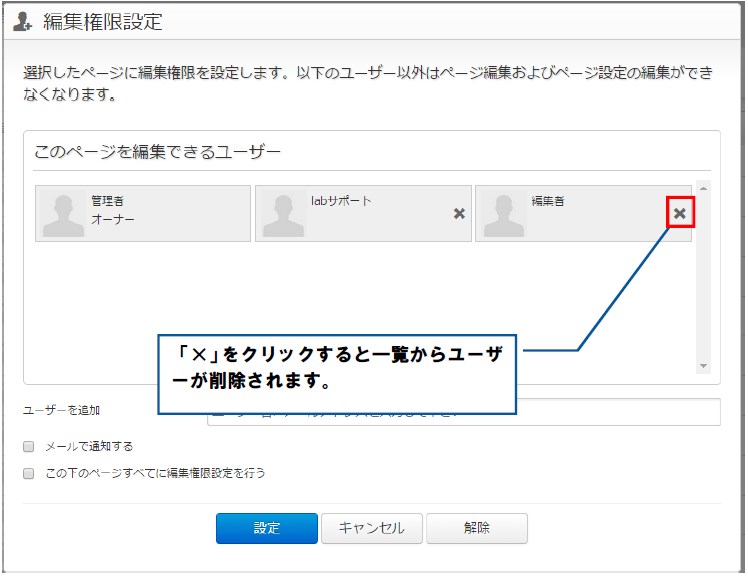Enable メールで通知する checkbox
Viewport: 748px width, 576px height.
[29, 446]
